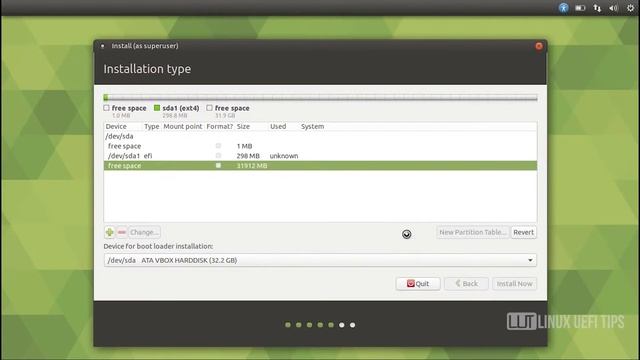Select the /dev/sda1 efi row
This screenshot has width=640, height=360.
click(320, 156)
